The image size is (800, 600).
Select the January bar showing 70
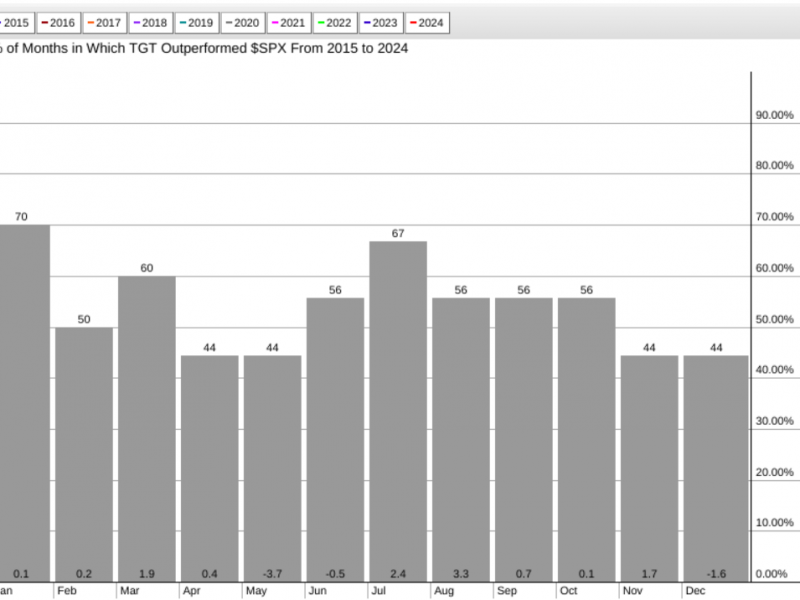click(24, 403)
